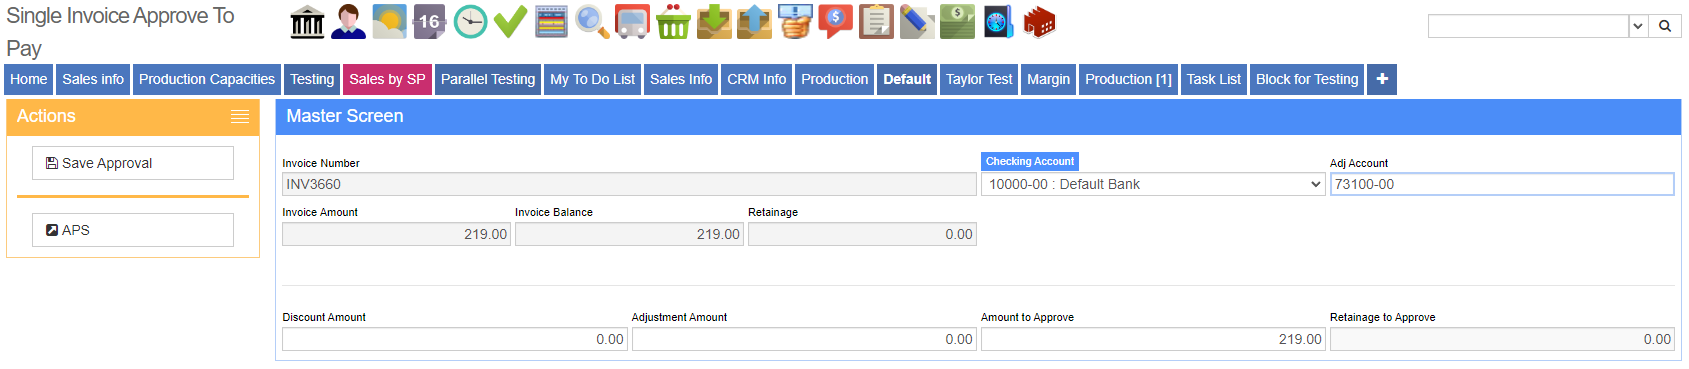The image size is (1689, 369).
Task: Open the dollar speech bubble icon
Action: pyautogui.click(x=835, y=21)
